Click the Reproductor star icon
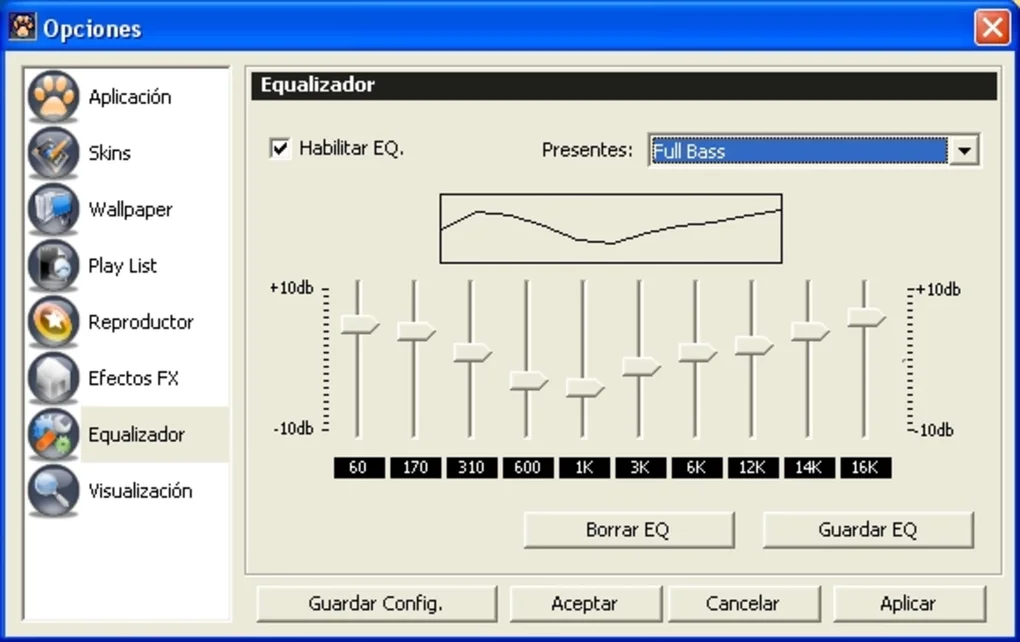 click(53, 322)
